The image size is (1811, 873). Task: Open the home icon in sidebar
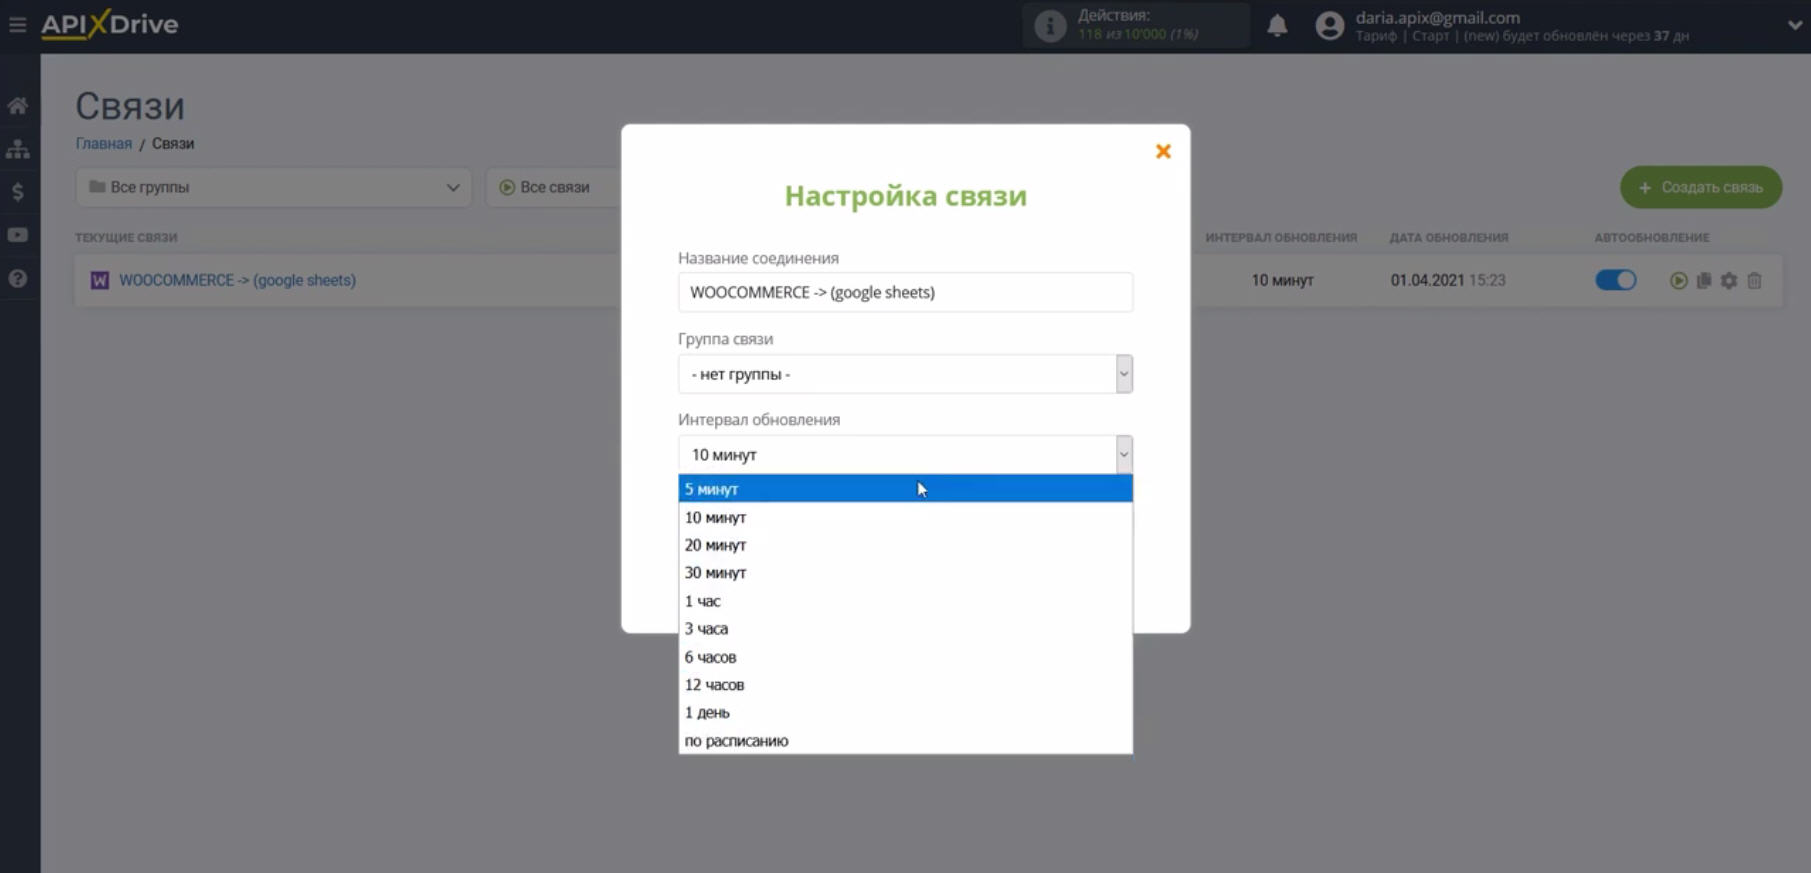[18, 106]
